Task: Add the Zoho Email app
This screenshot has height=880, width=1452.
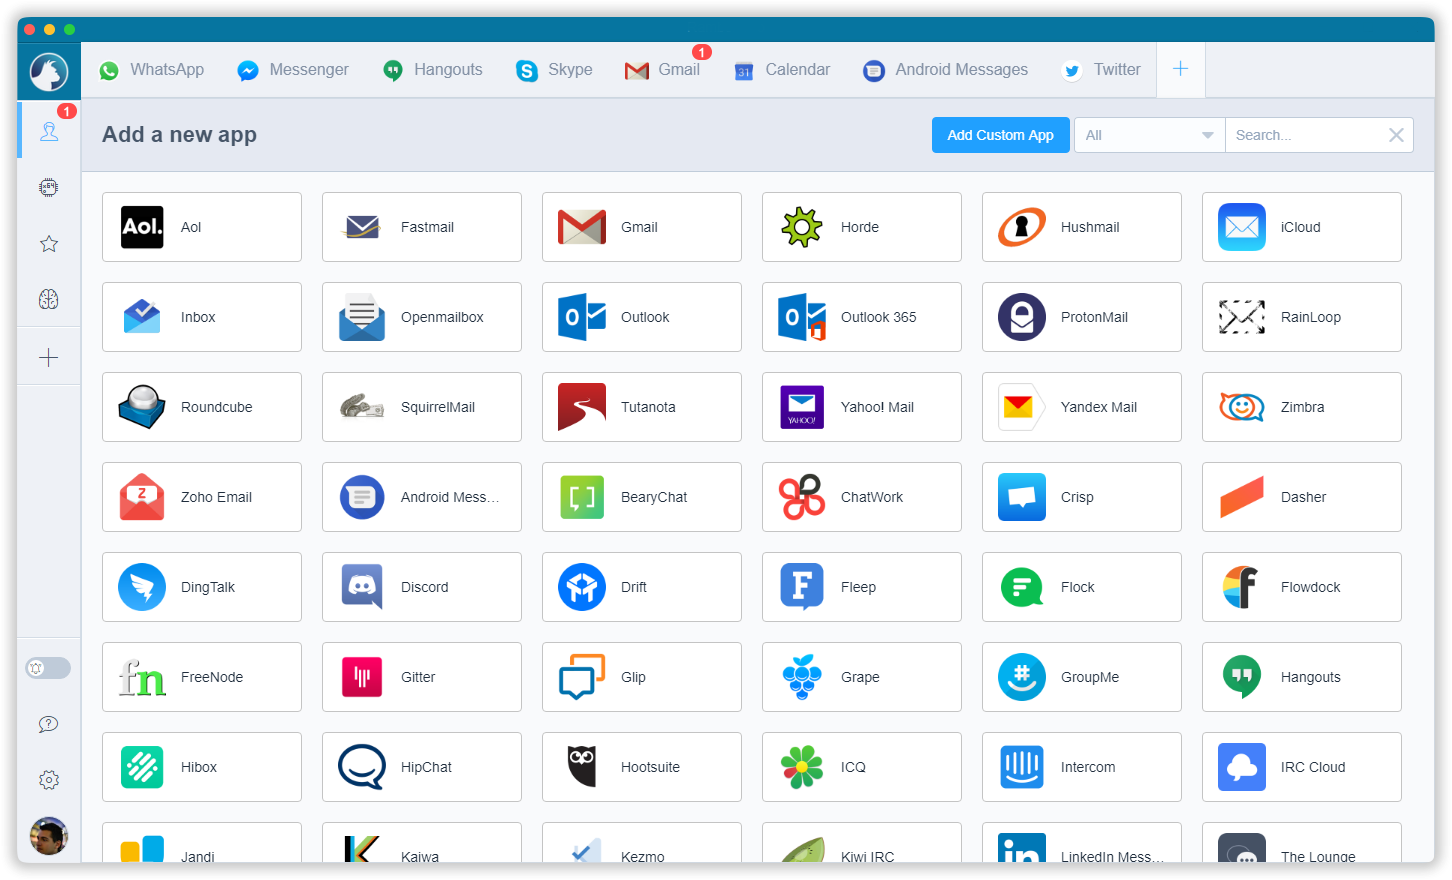Action: pos(201,497)
